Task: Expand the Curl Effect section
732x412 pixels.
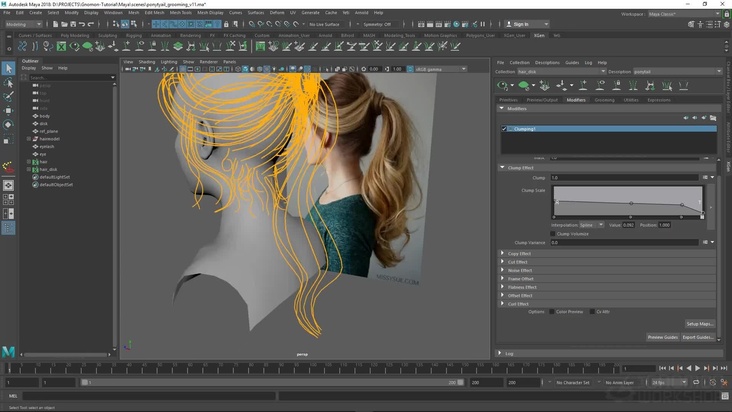Action: click(x=503, y=304)
